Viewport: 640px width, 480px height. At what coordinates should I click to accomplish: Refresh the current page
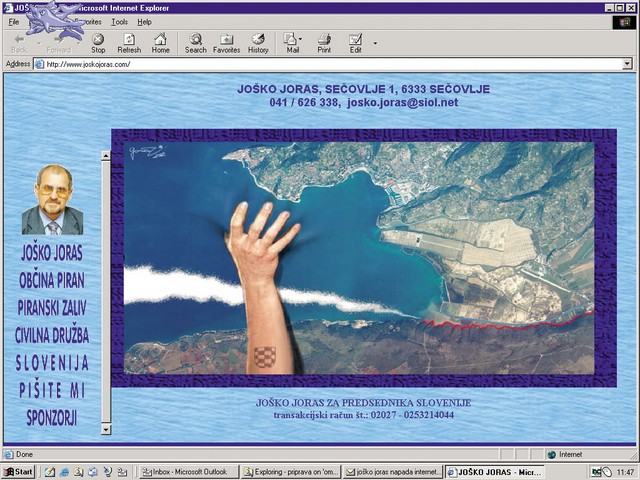click(129, 44)
